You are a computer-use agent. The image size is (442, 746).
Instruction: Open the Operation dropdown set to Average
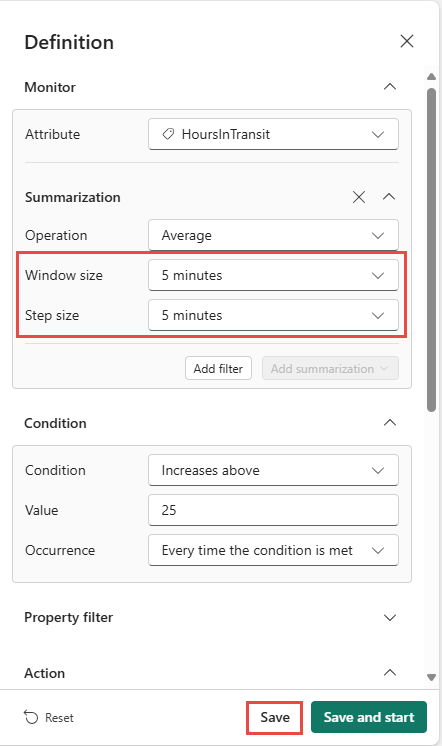pyautogui.click(x=273, y=235)
